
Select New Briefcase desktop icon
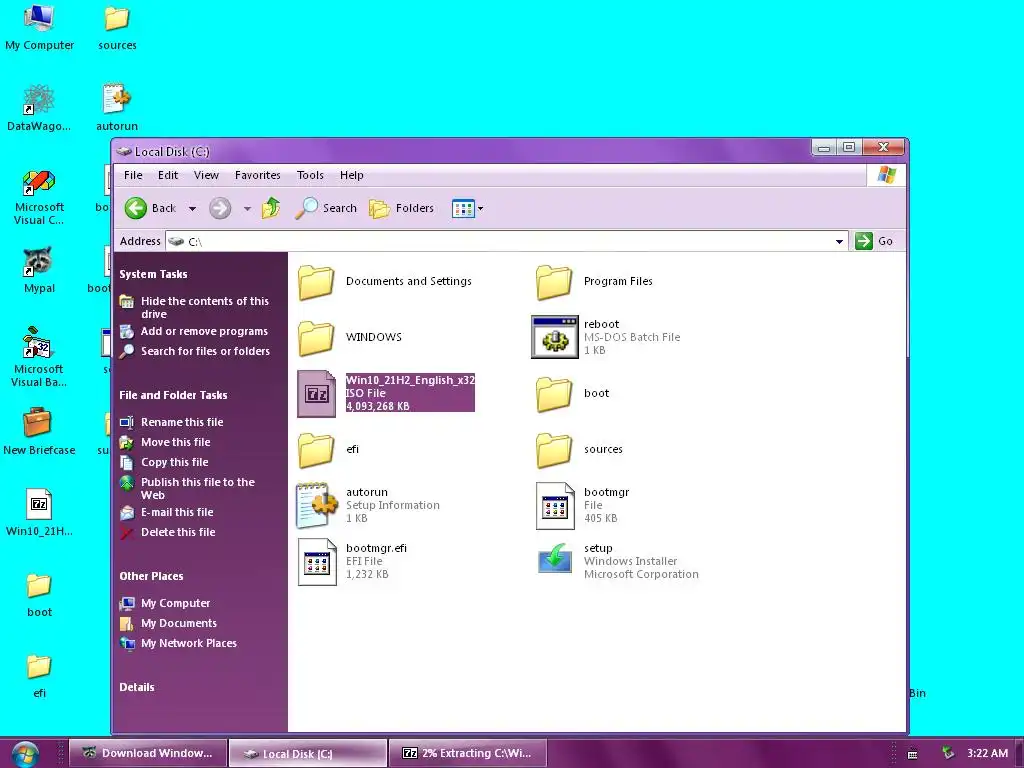coord(39,432)
